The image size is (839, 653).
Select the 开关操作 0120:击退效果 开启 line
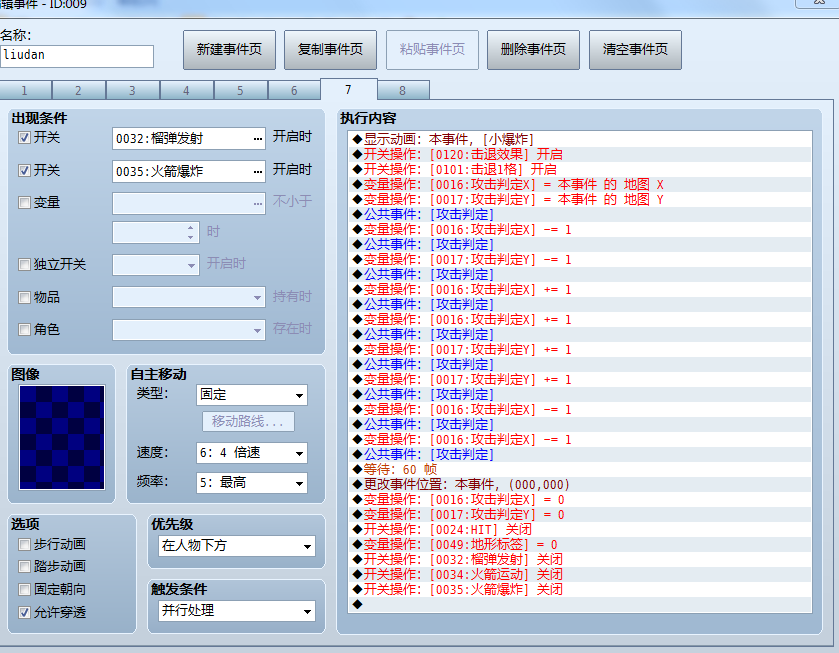[580, 155]
